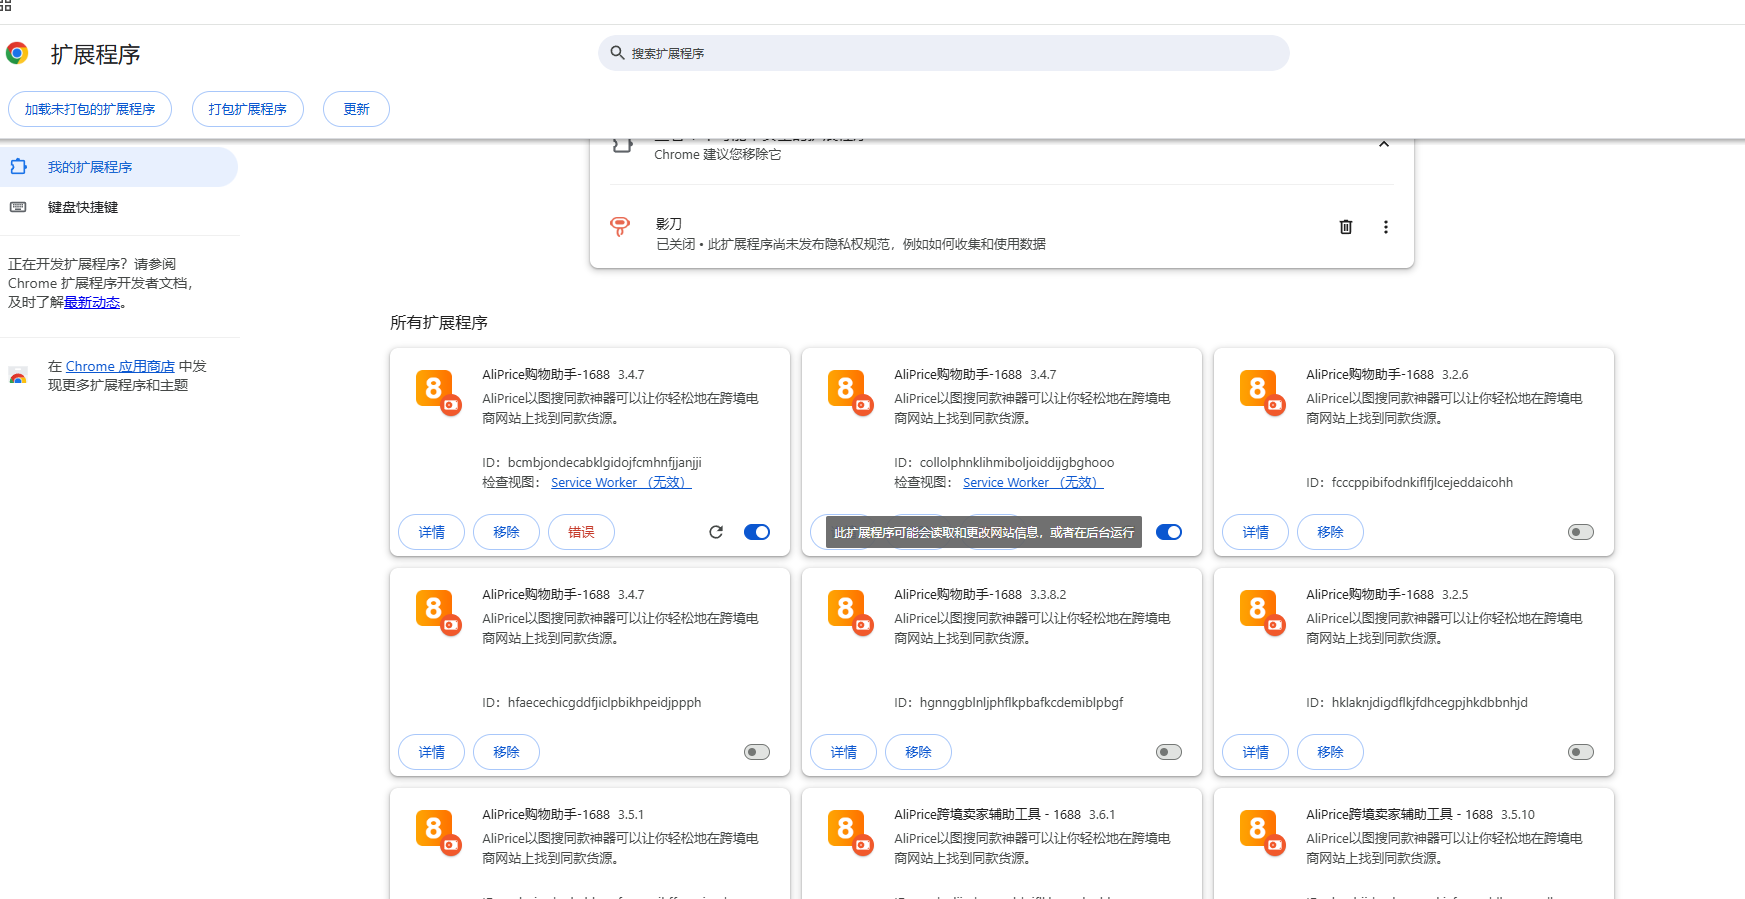Image resolution: width=1745 pixels, height=899 pixels.
Task: Click the 影刀 extension icon
Action: 620,226
